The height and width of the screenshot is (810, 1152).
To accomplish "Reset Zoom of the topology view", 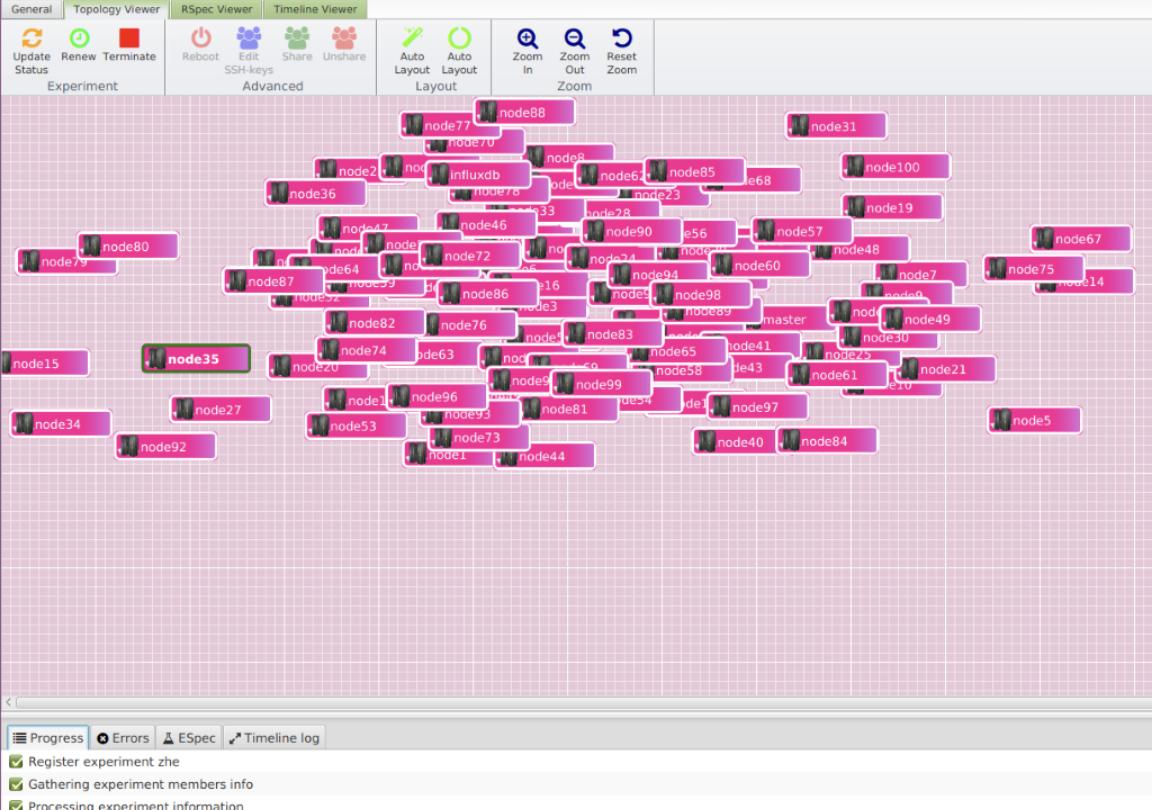I will (x=622, y=51).
